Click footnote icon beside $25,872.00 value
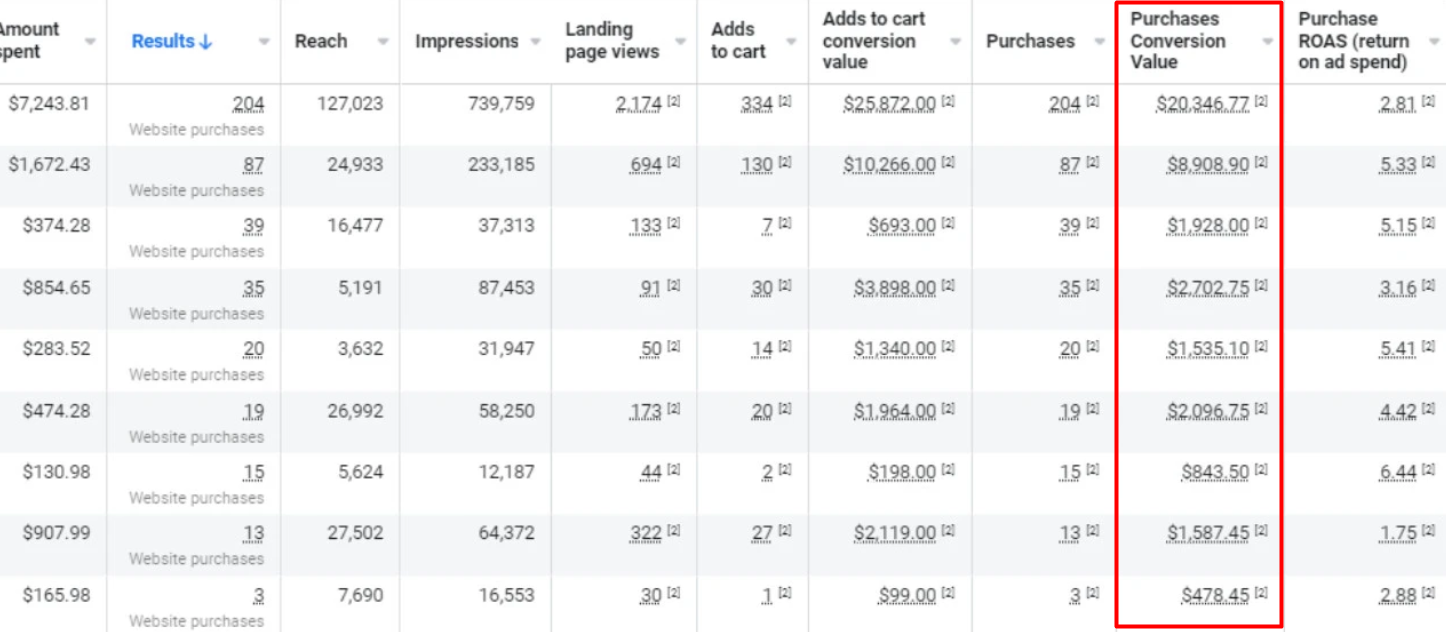The image size is (1446, 632). click(948, 101)
